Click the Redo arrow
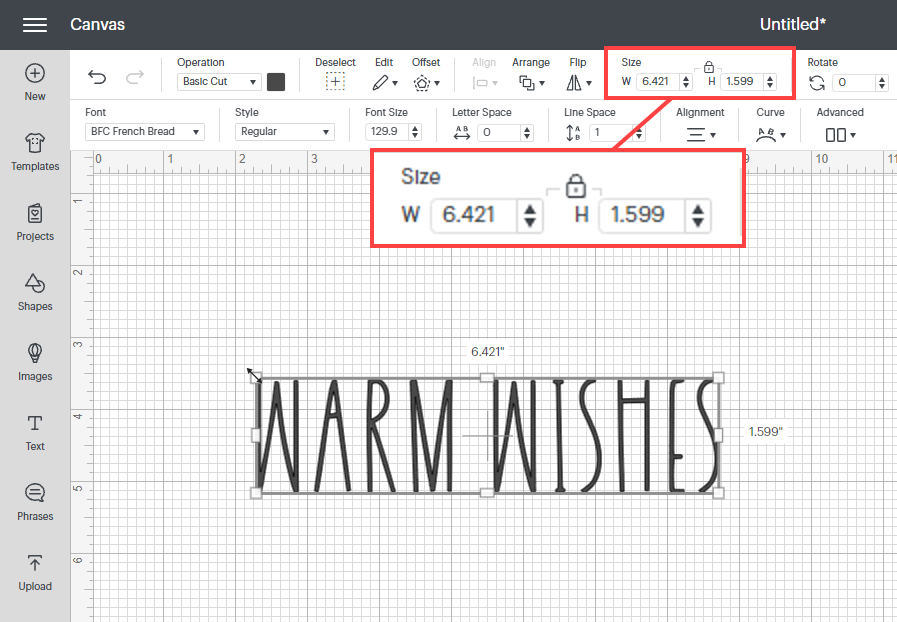897x622 pixels. coord(135,77)
